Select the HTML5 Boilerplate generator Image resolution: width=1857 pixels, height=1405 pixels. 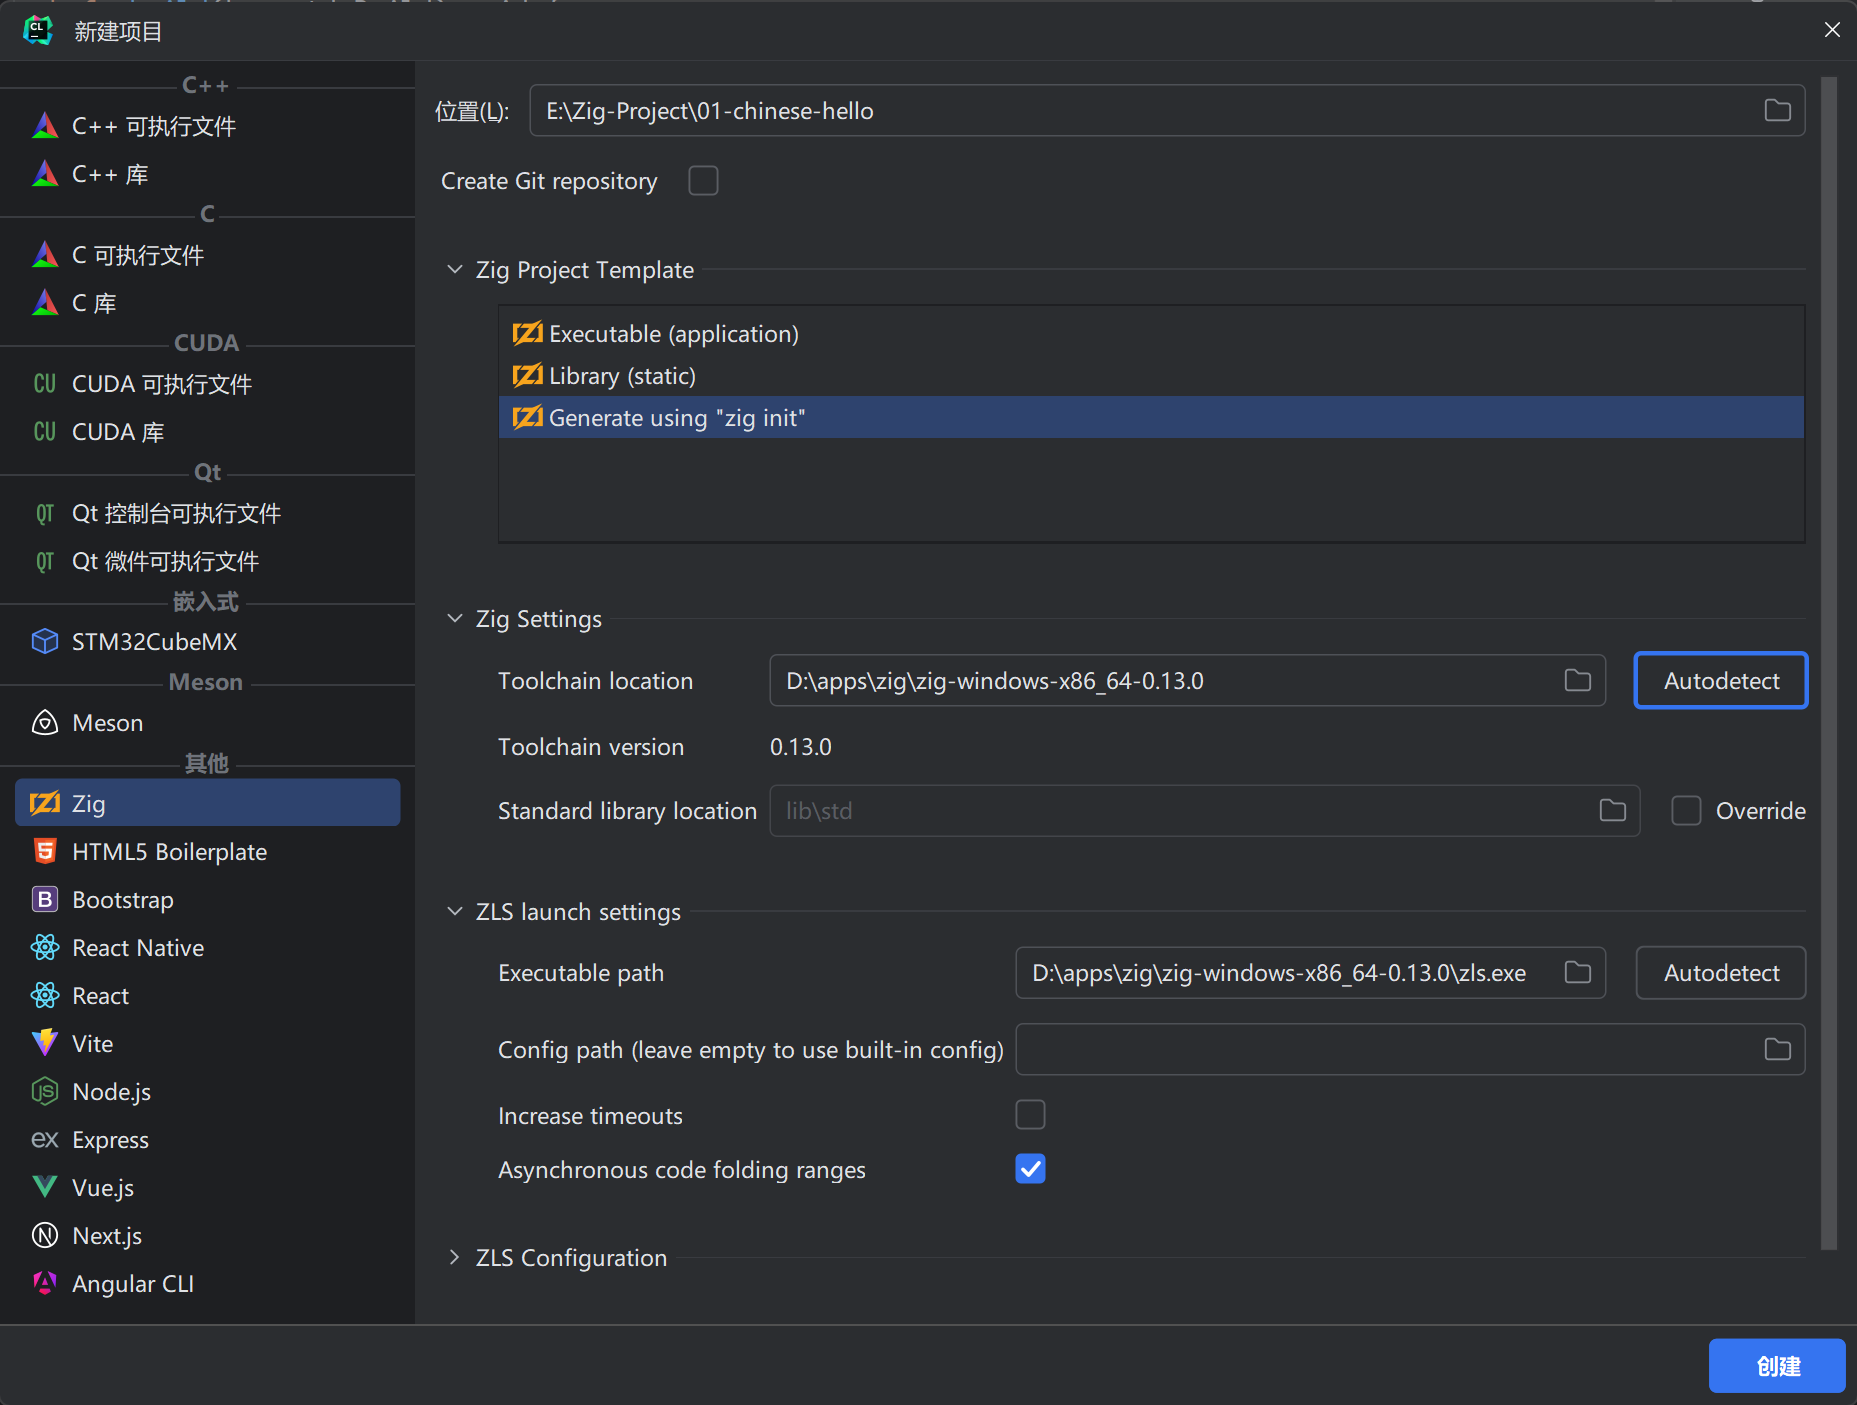pyautogui.click(x=169, y=852)
